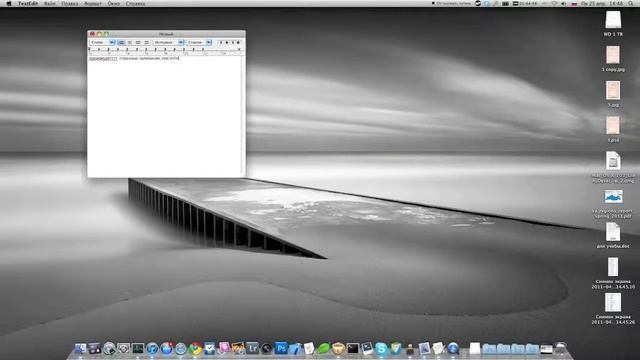Open Skype from the Dock
Image resolution: width=640 pixels, height=360 pixels.
coord(381,349)
